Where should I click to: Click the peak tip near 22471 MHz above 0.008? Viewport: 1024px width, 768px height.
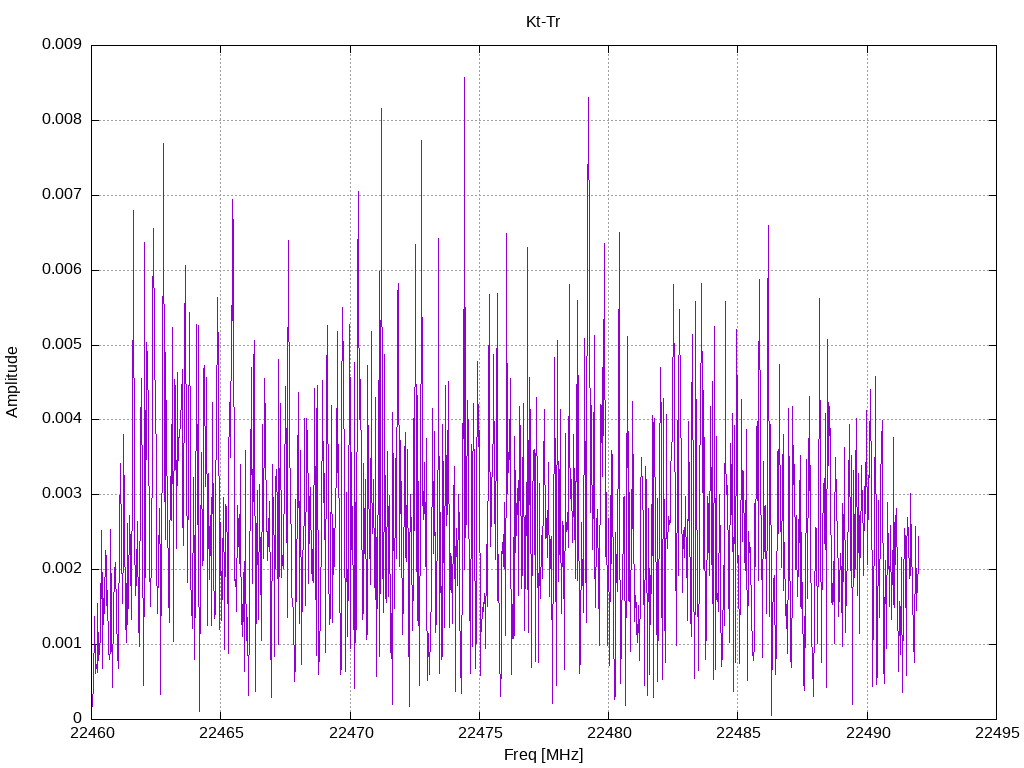381,109
